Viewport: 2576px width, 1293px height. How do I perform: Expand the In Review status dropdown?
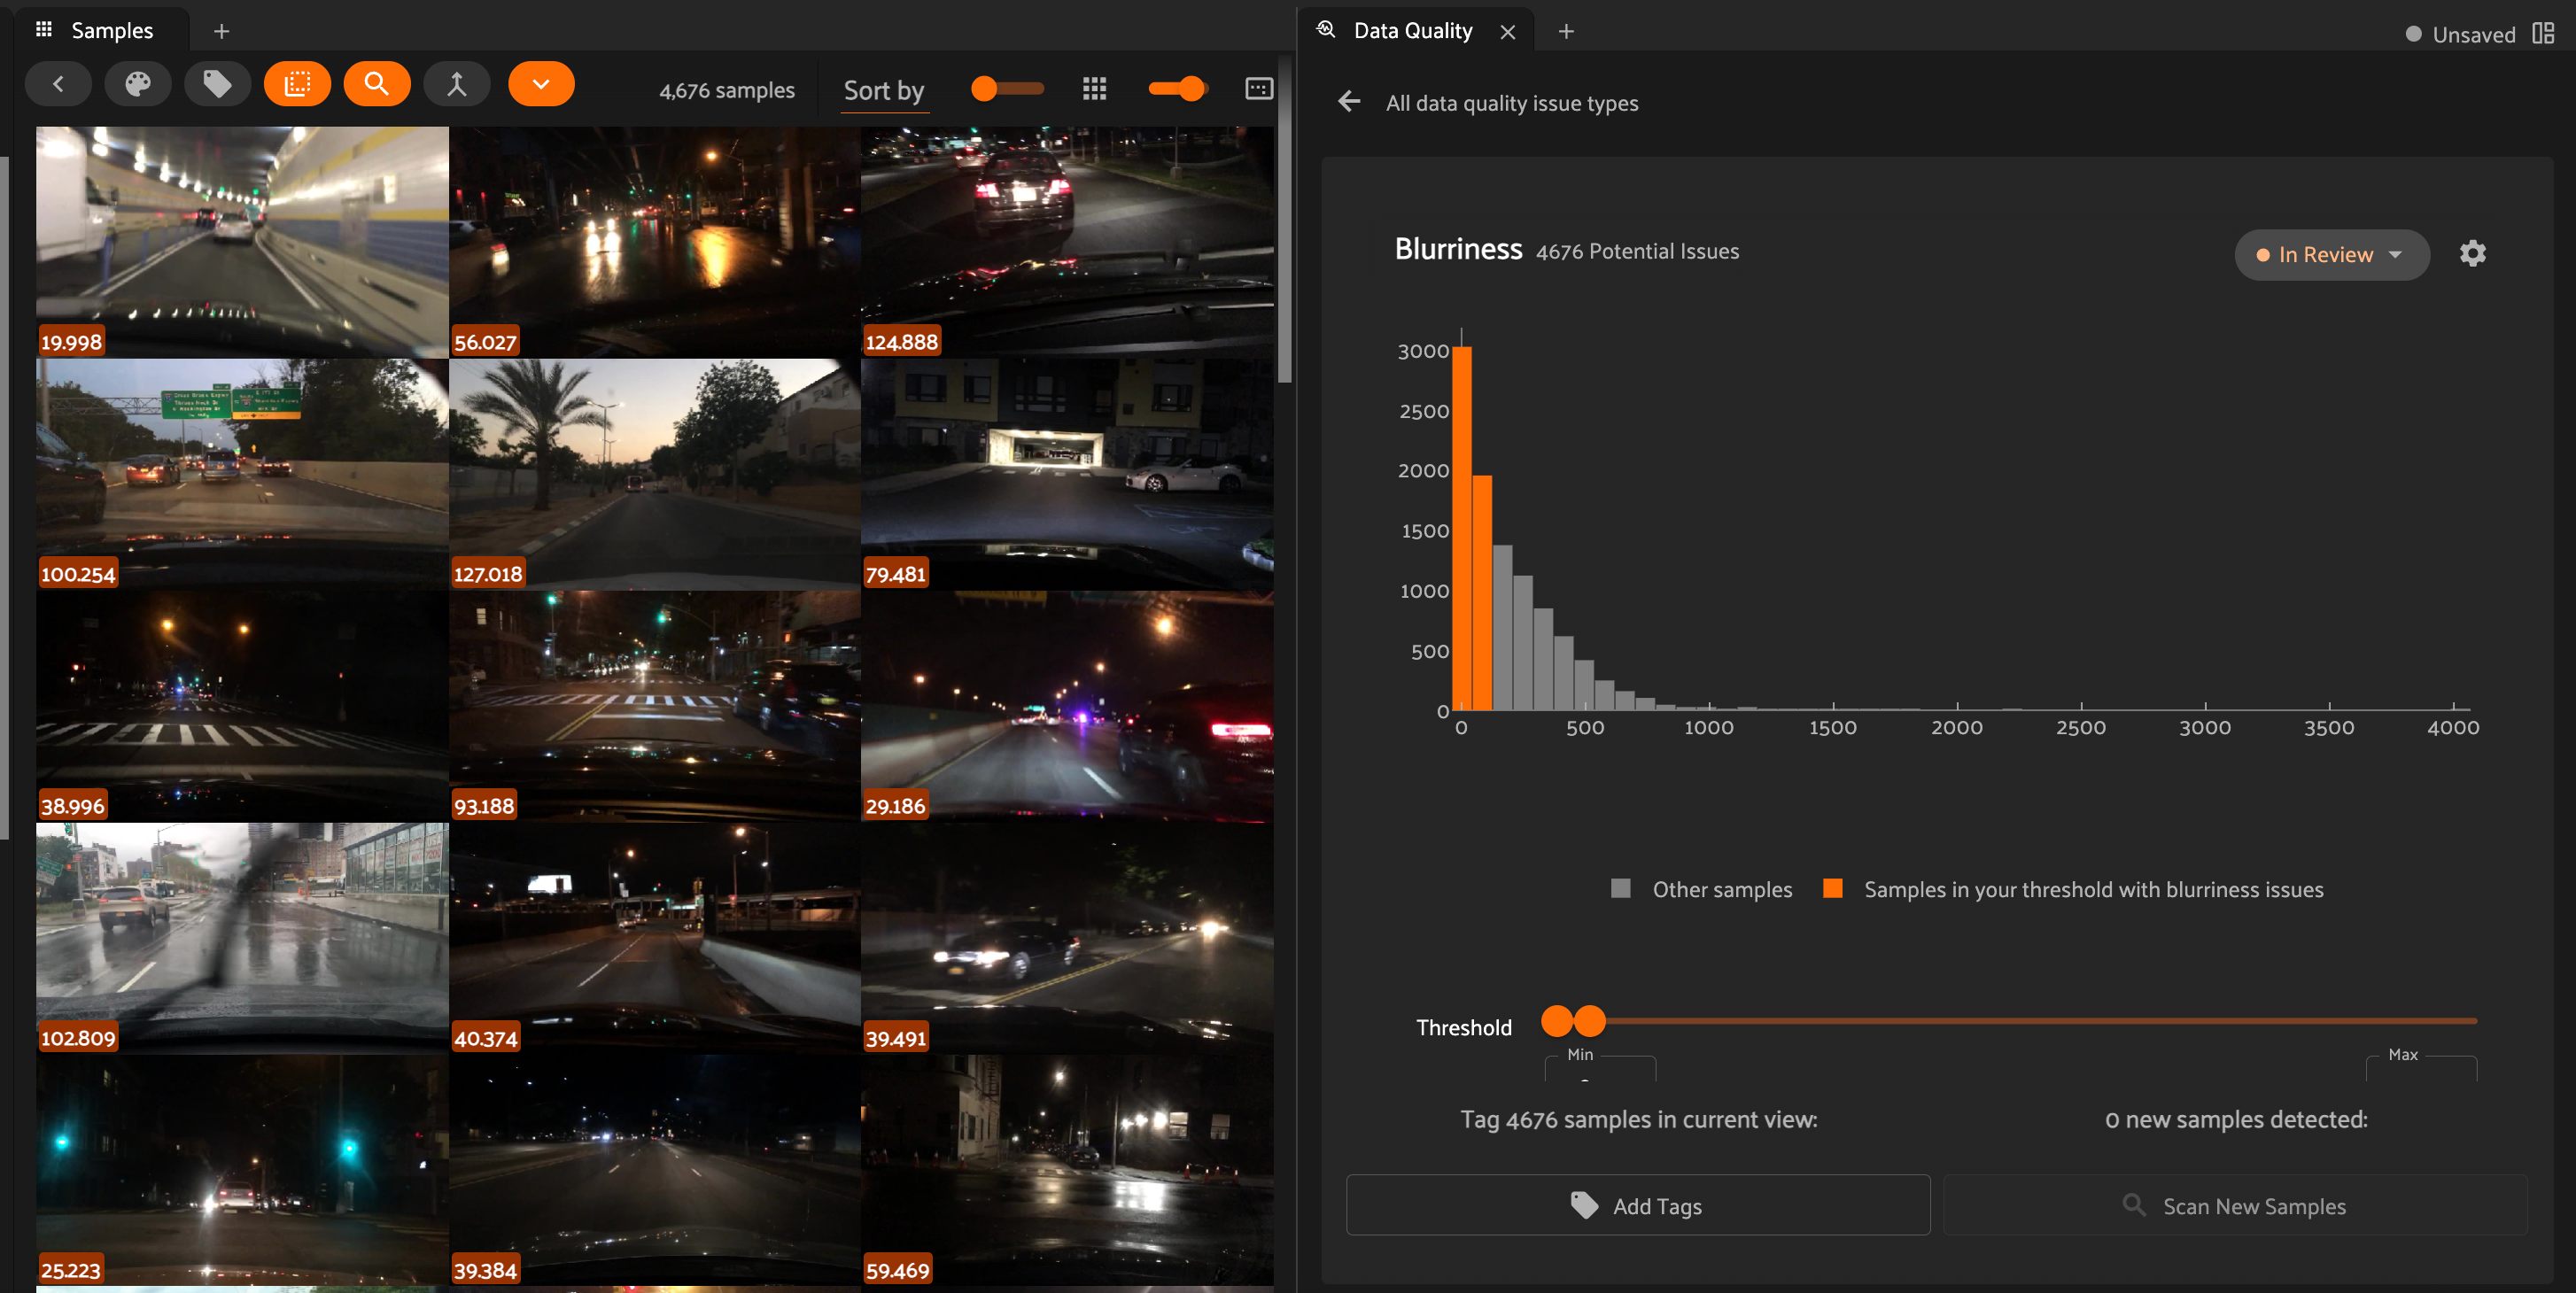[2331, 255]
